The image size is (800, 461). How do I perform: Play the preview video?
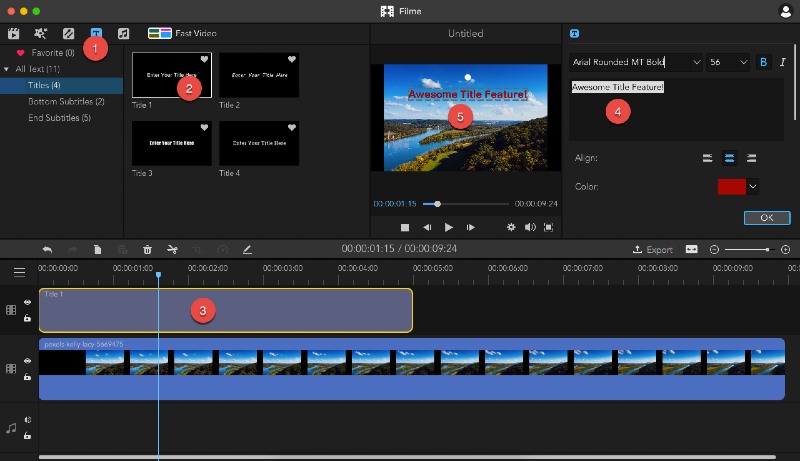click(448, 227)
